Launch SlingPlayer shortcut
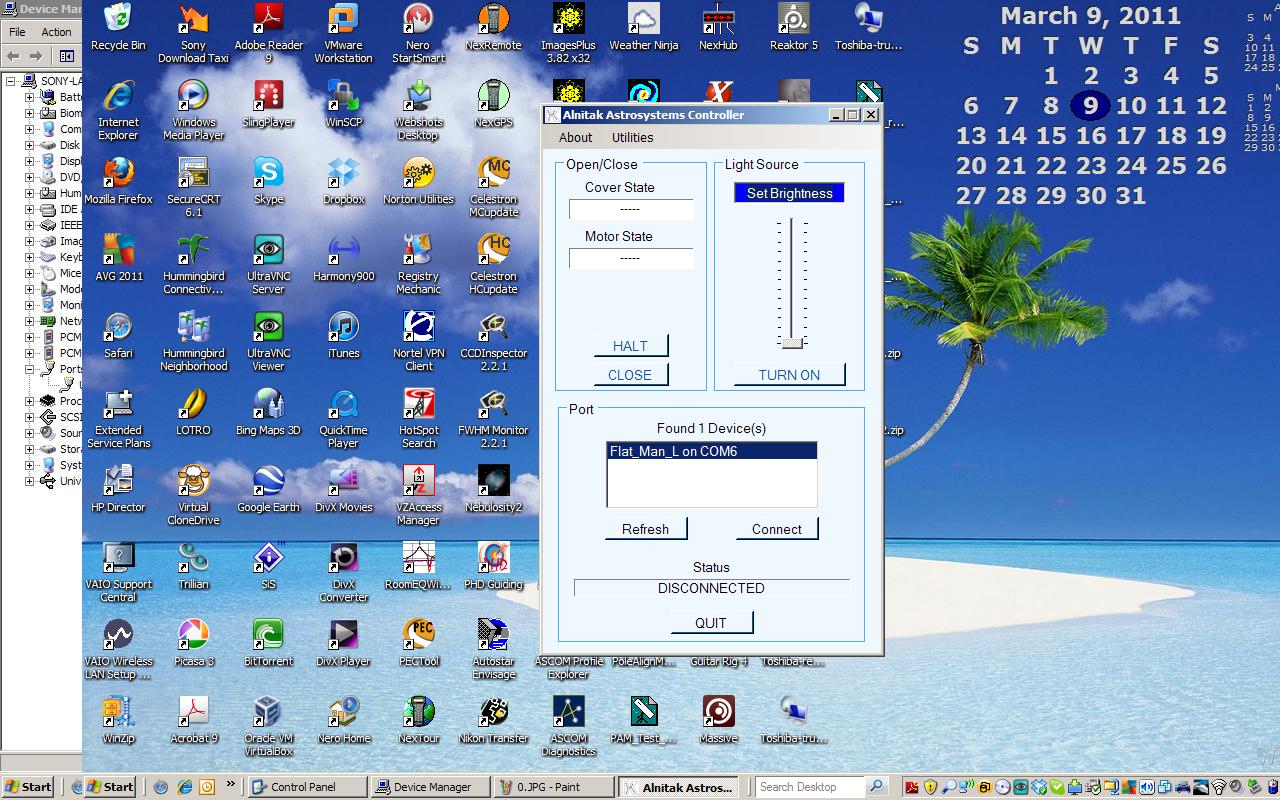 click(268, 104)
